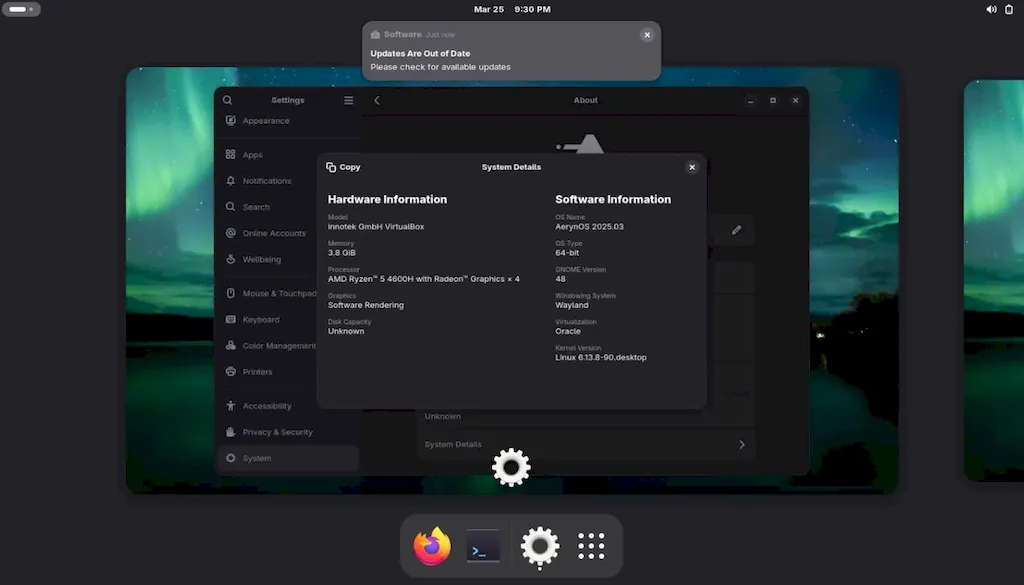Click the 3.8 GiB memory value
The height and width of the screenshot is (585, 1024).
point(342,253)
